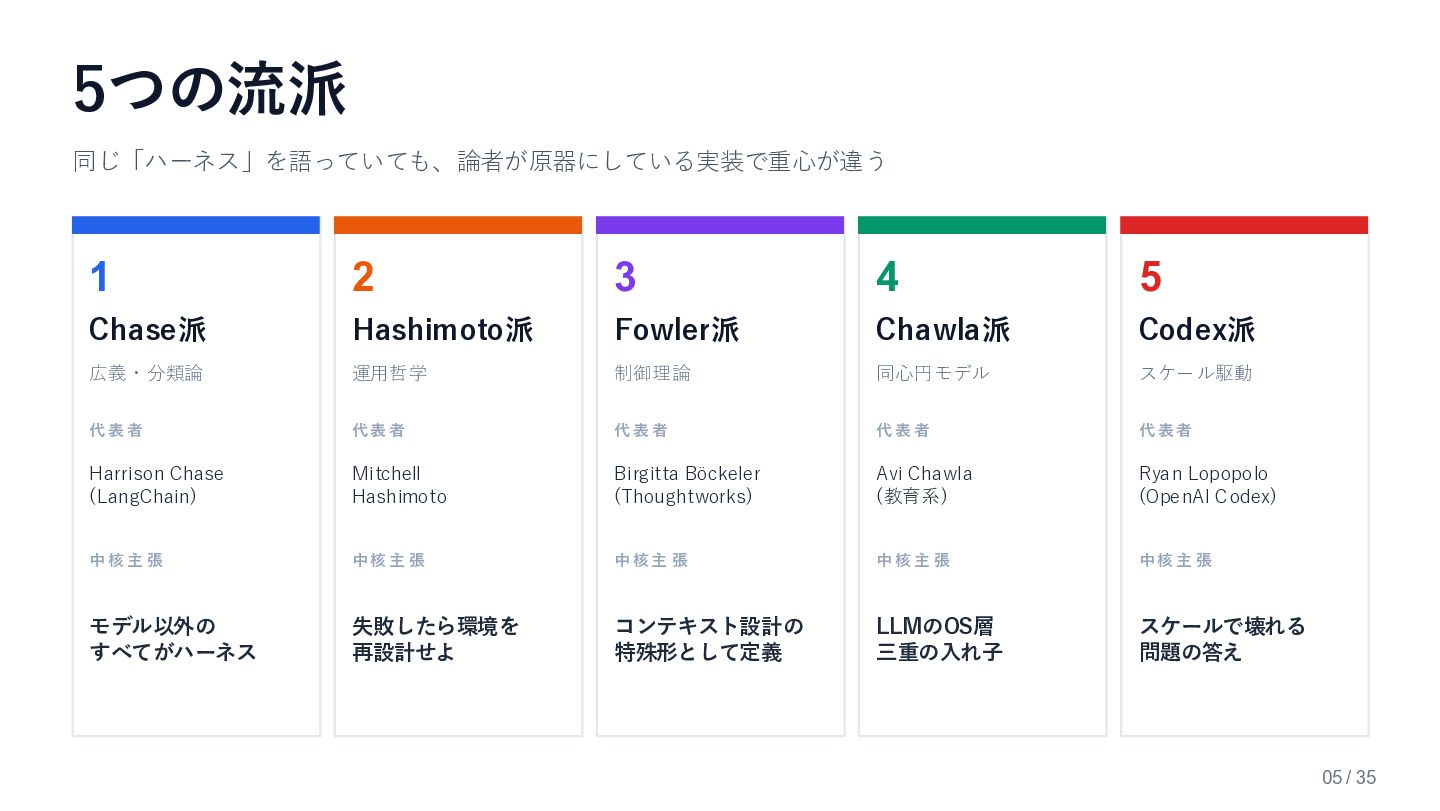Click the red color bar above Codex派
Screen dimensions: 1440x811
(x=1244, y=225)
